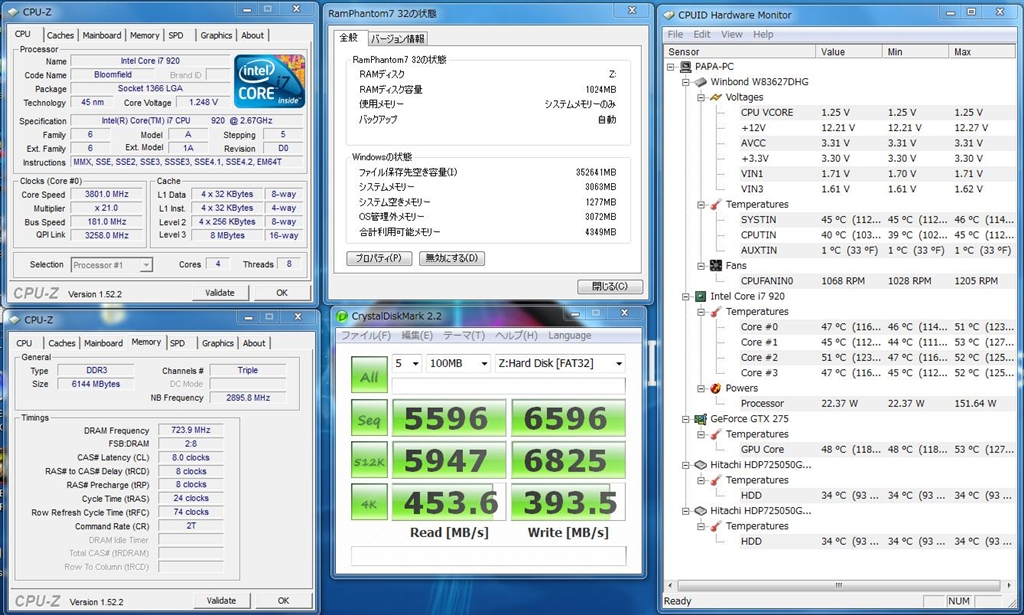Run the 4K benchmark in CrystalDiskMark
This screenshot has width=1024, height=615.
click(369, 503)
